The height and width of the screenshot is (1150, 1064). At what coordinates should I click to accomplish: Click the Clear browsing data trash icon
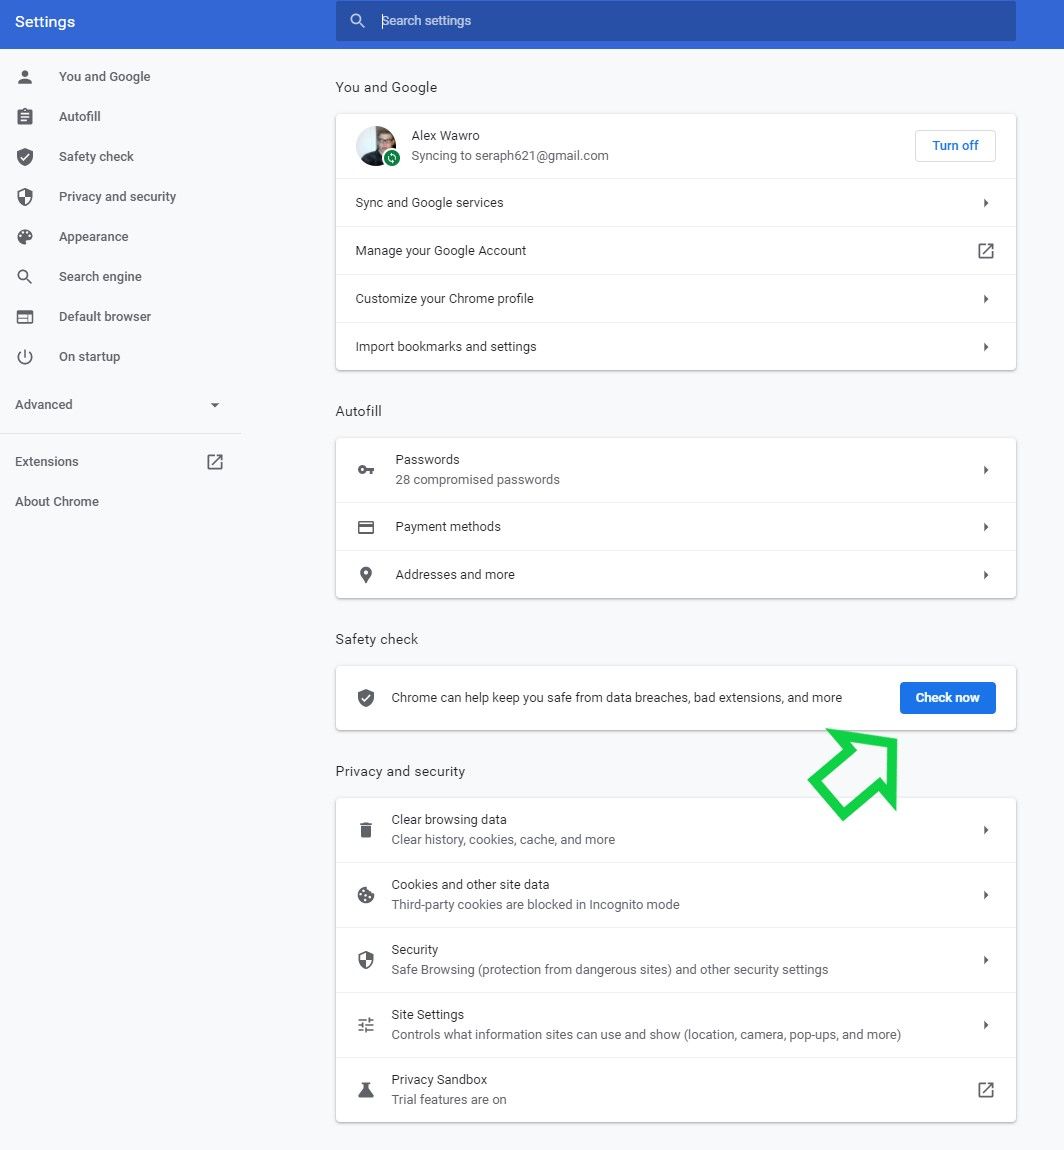[x=365, y=829]
